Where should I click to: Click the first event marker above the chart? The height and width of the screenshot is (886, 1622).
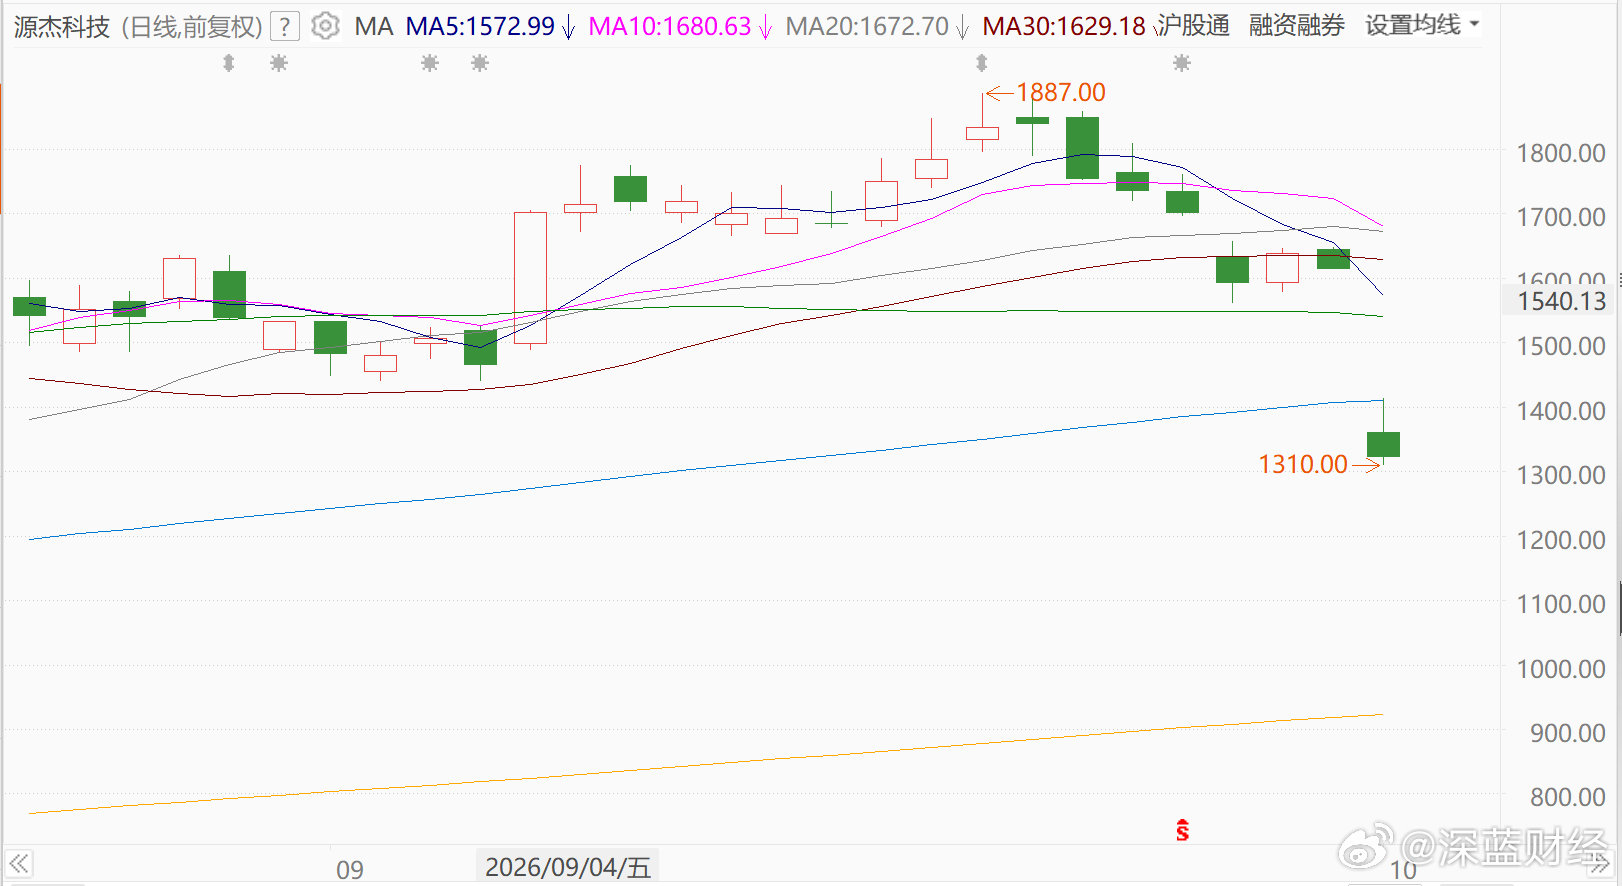(x=229, y=63)
